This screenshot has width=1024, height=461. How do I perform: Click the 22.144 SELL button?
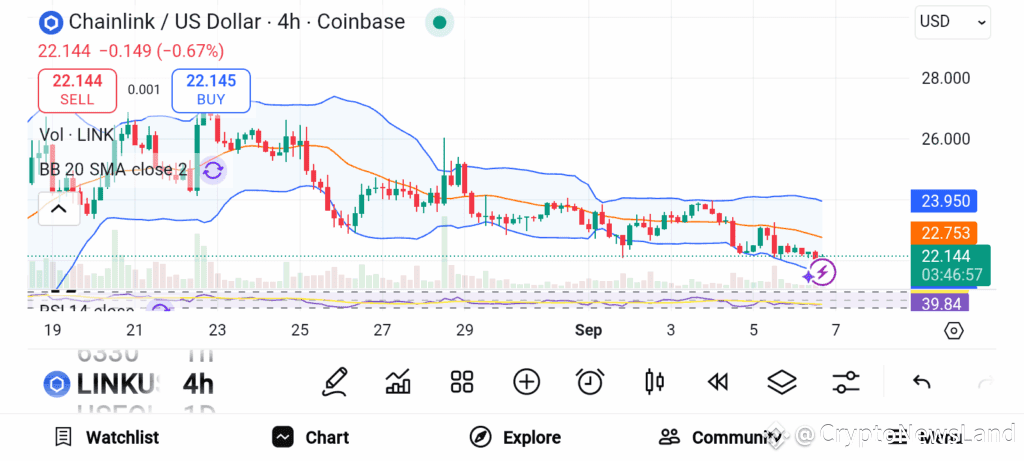[x=78, y=90]
